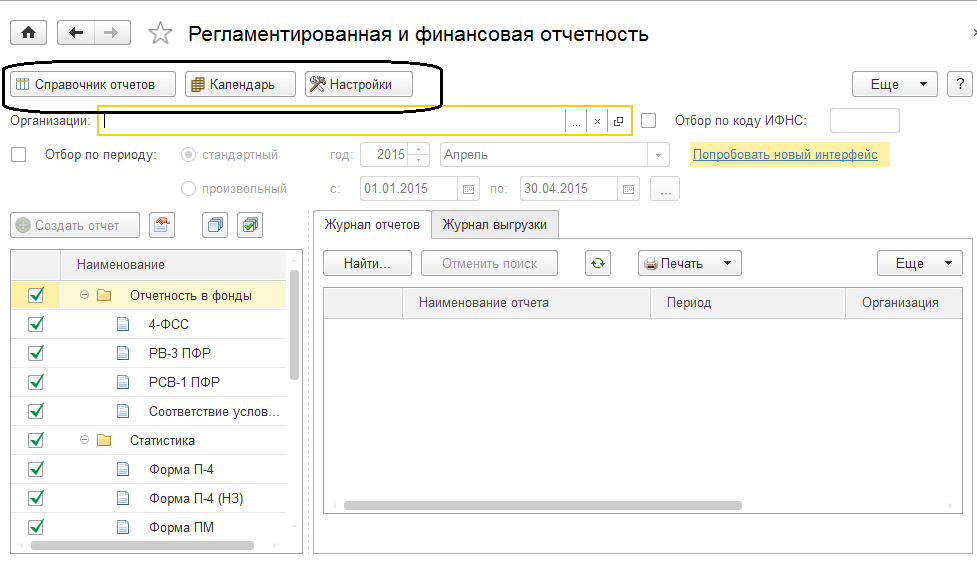This screenshot has height=562, width=977.
Task: Click the uncheck all boxes icon
Action: click(x=214, y=225)
